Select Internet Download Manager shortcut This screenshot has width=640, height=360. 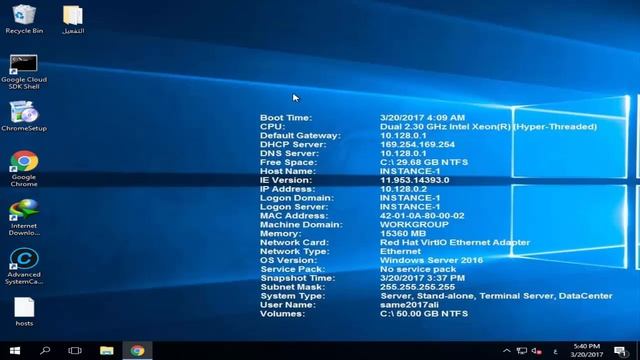pyautogui.click(x=24, y=217)
